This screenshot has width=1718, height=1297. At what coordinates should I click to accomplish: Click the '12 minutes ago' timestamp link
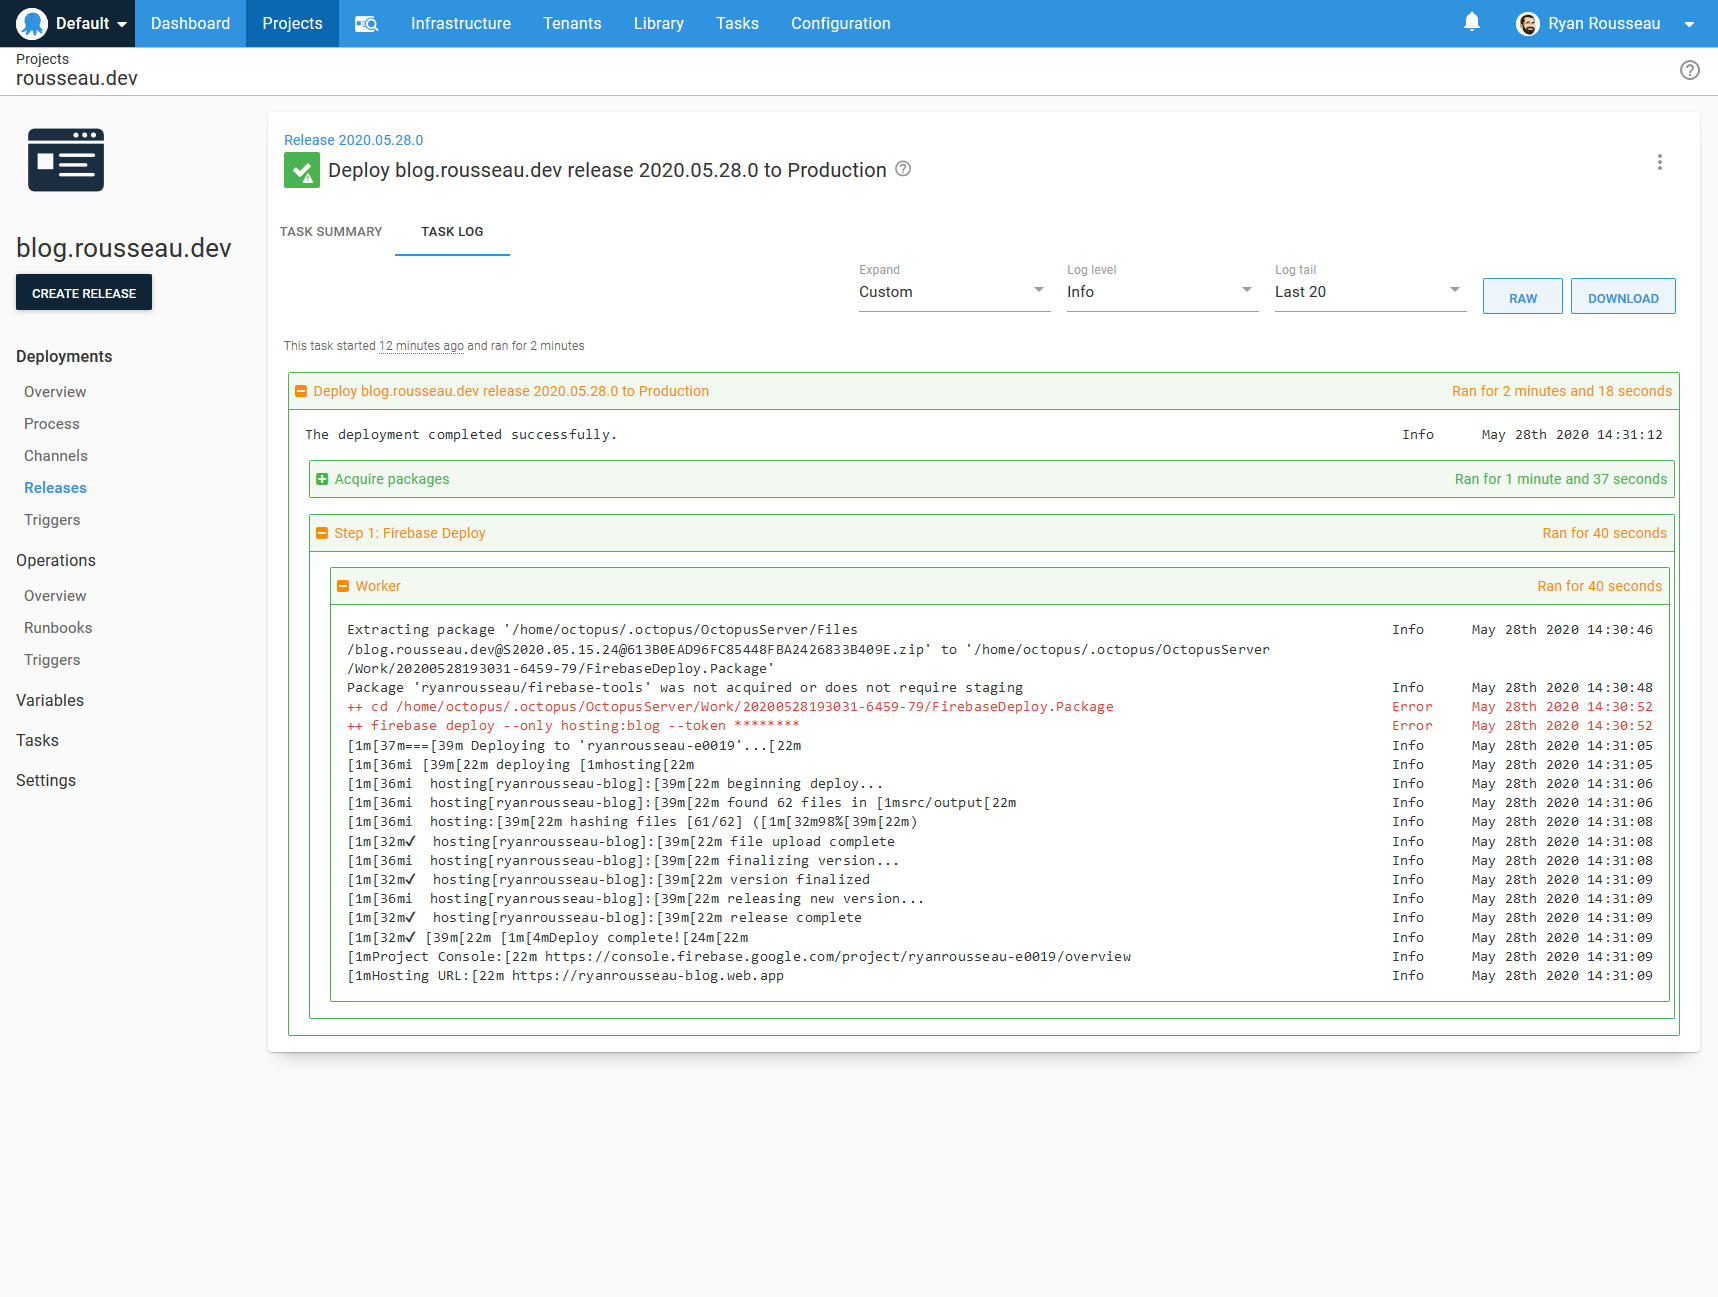click(421, 345)
